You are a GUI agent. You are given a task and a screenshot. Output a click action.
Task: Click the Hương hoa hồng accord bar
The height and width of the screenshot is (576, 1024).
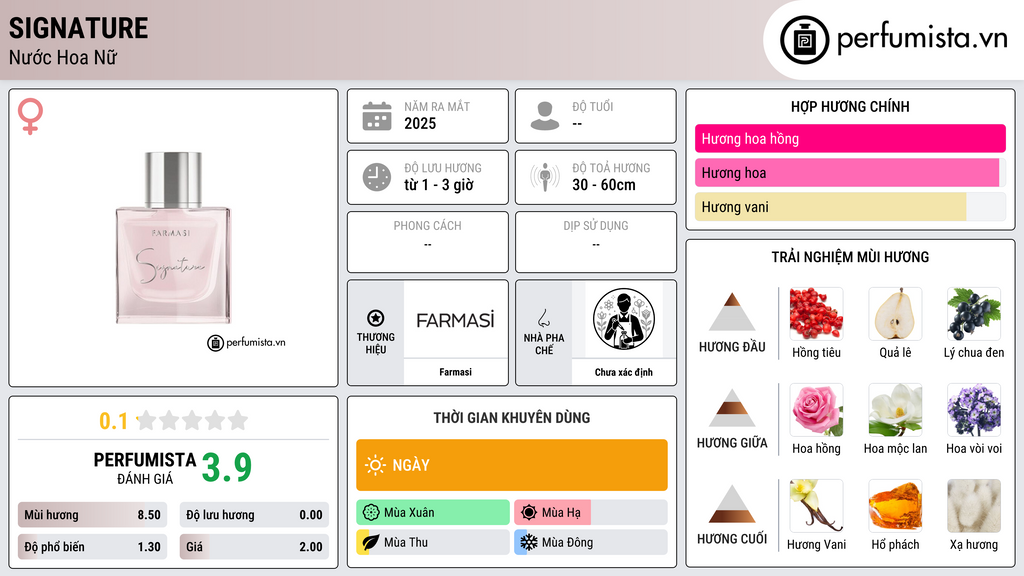click(x=850, y=138)
